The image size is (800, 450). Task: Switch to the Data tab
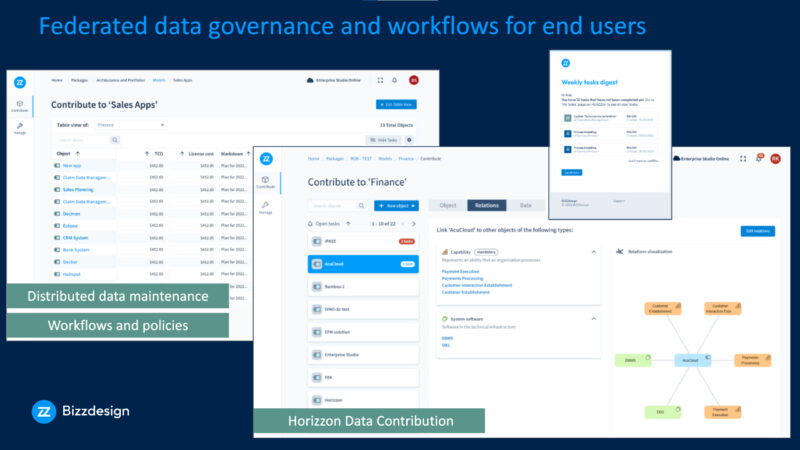526,206
